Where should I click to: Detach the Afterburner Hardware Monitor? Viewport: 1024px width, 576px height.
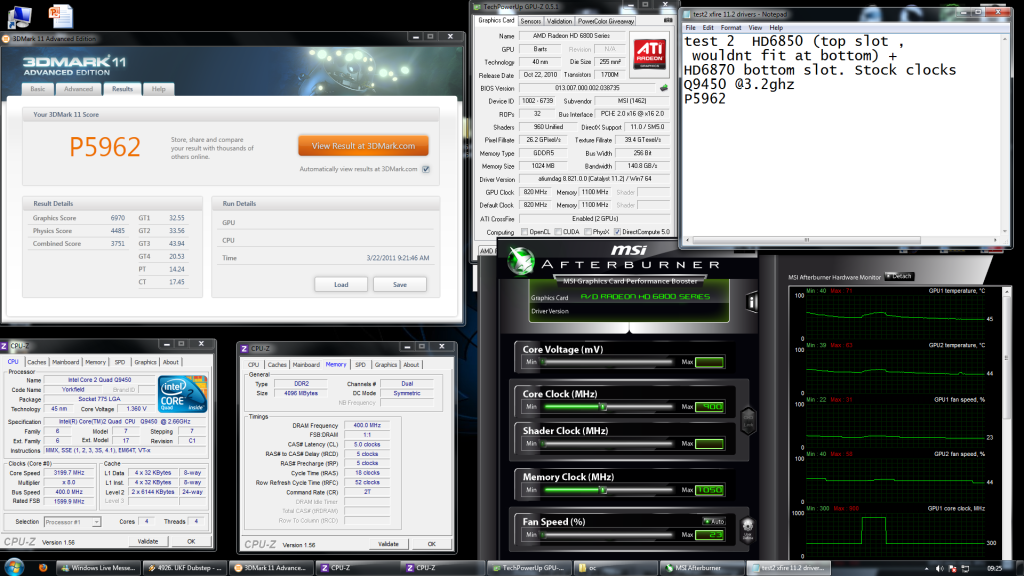(x=899, y=277)
